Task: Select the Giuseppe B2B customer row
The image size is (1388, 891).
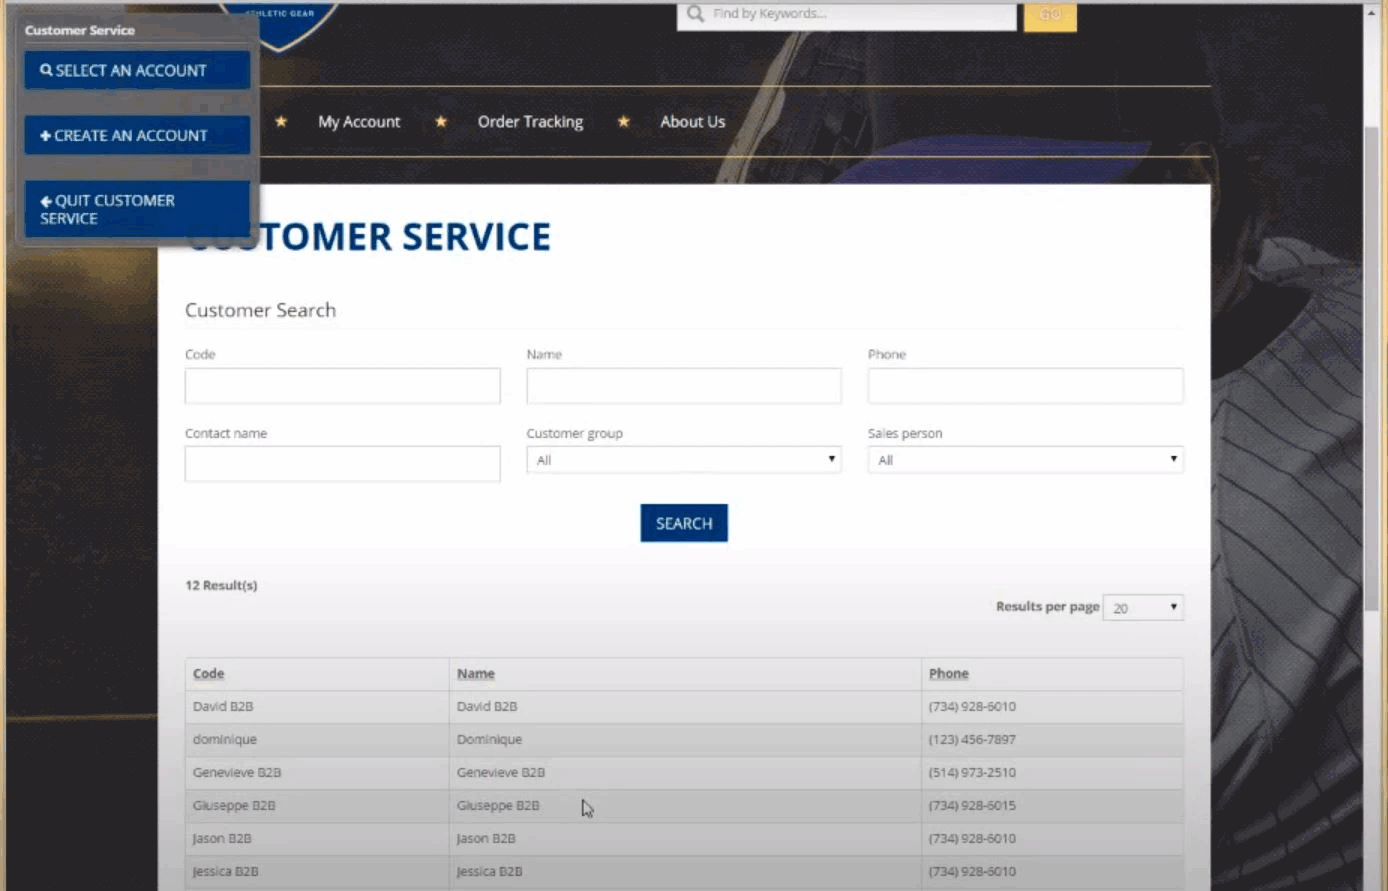Action: 684,806
